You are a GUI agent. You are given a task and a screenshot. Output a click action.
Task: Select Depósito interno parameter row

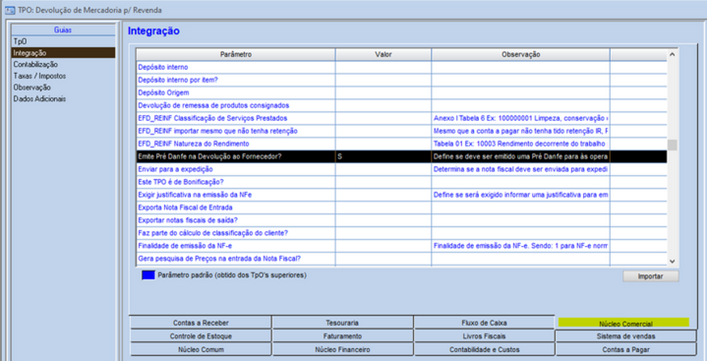(401, 67)
